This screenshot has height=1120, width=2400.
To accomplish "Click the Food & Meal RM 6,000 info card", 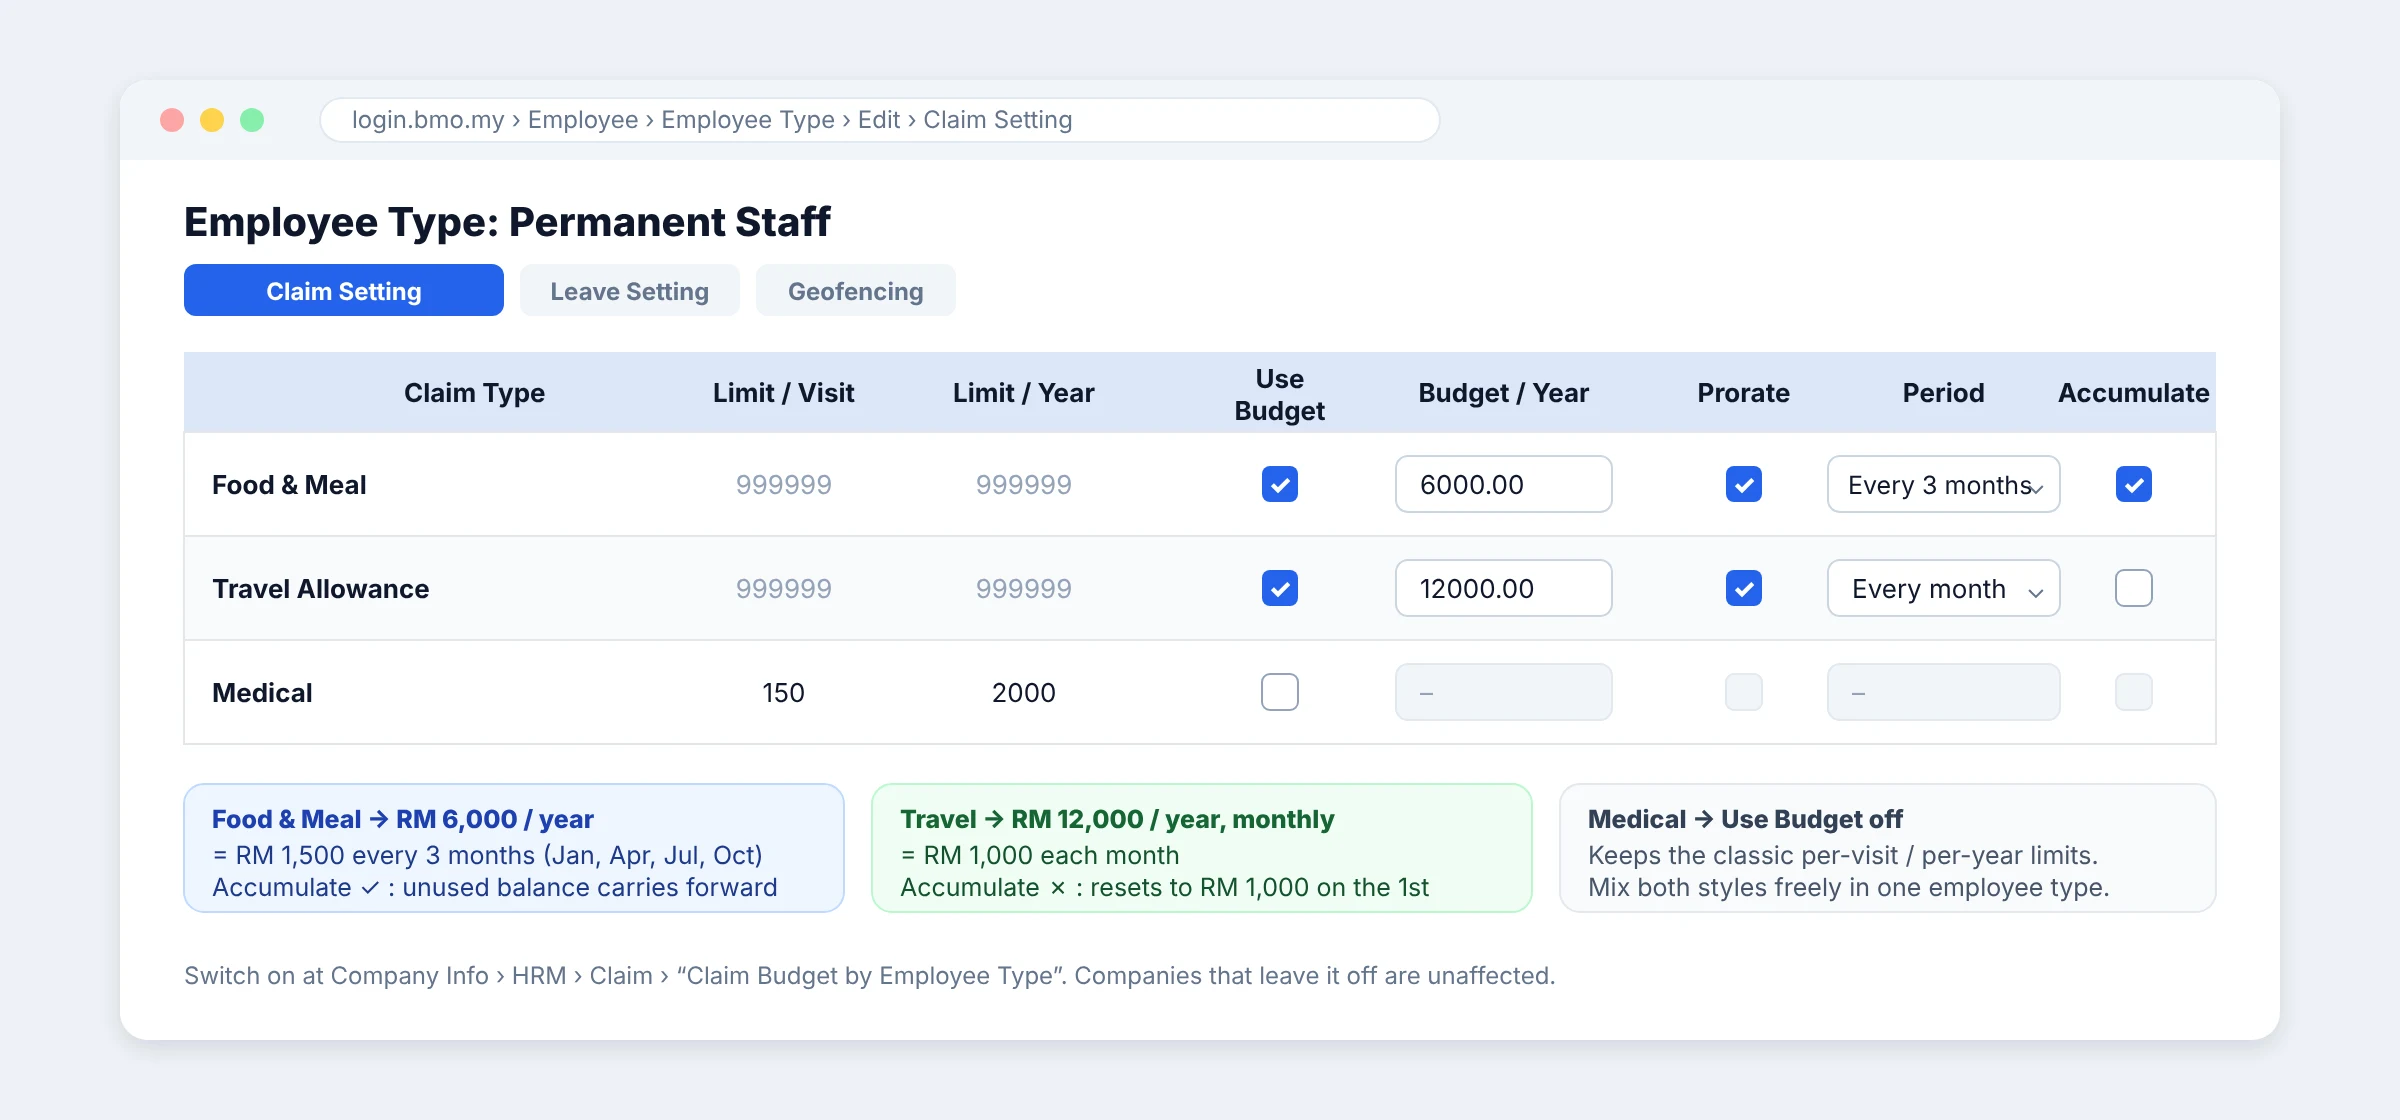I will click(514, 848).
